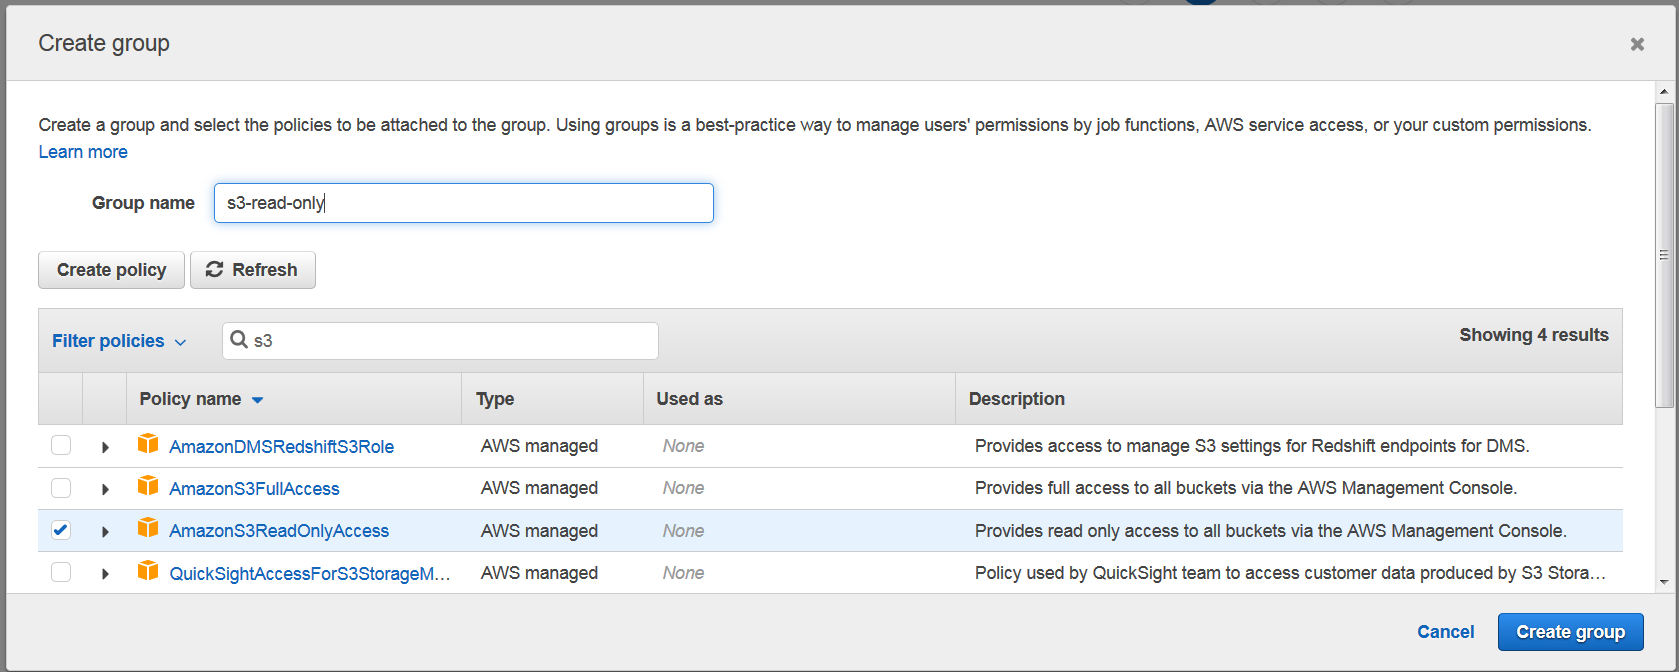Click the description 'Provides full access to all buckets'
The width and height of the screenshot is (1679, 672).
pos(1246,488)
